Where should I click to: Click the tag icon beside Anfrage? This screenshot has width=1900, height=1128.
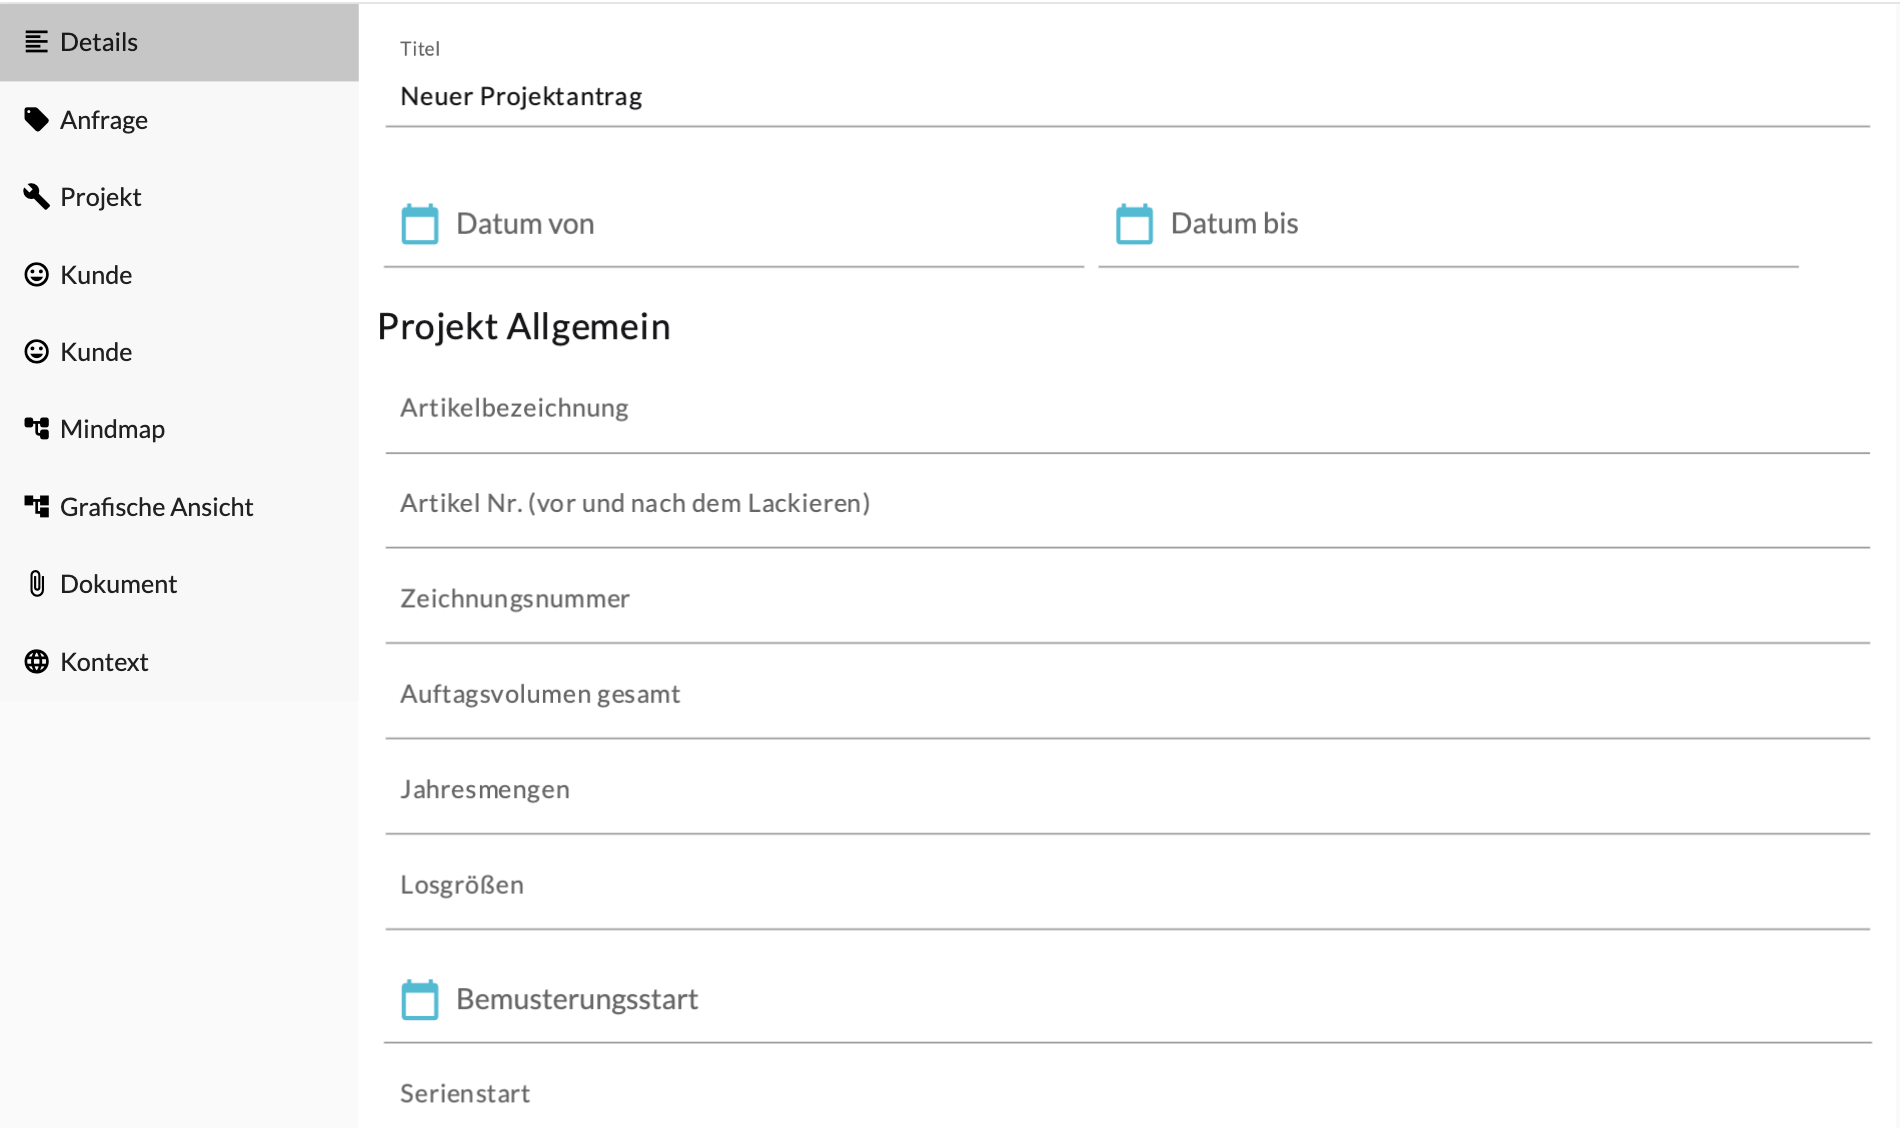pyautogui.click(x=36, y=120)
